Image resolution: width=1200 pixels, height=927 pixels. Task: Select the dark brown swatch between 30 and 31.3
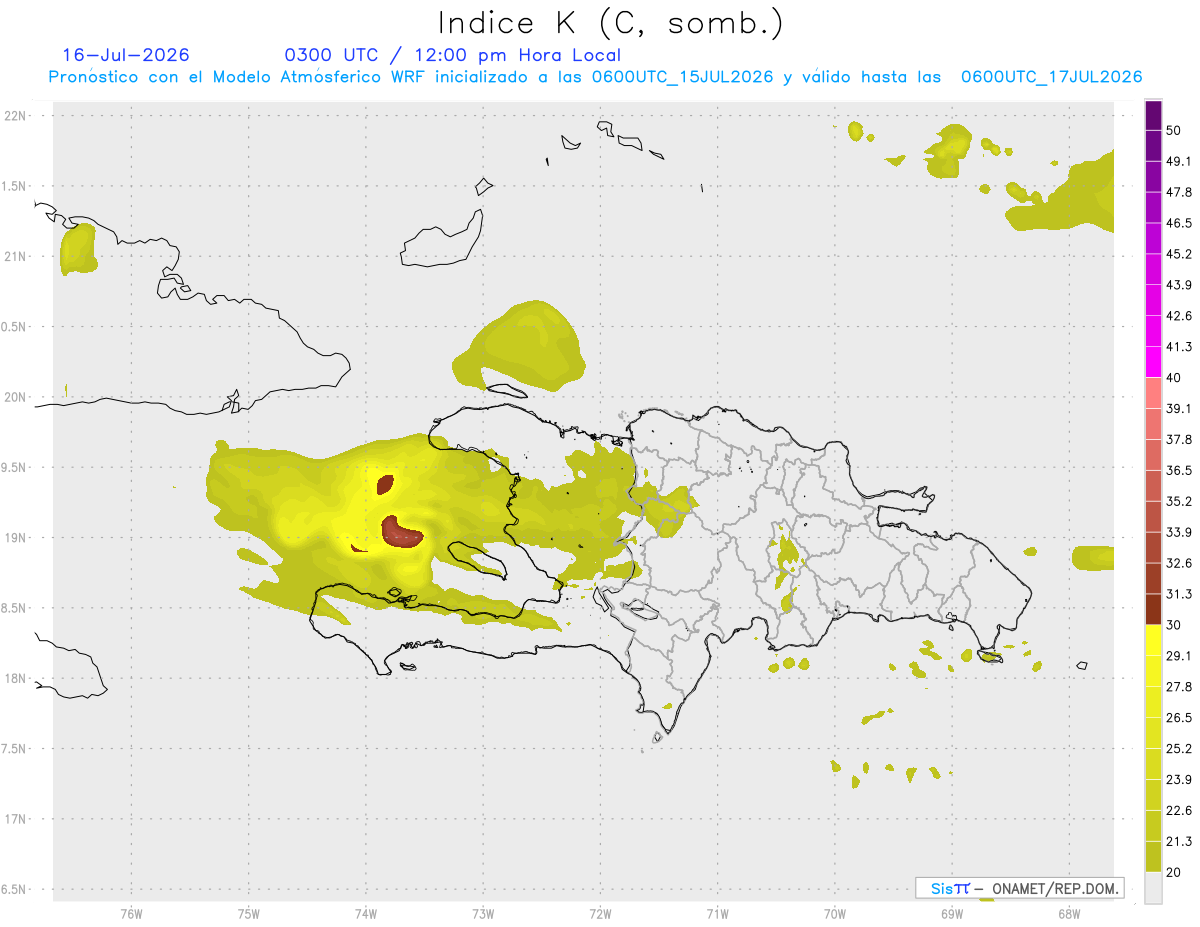tap(1153, 609)
